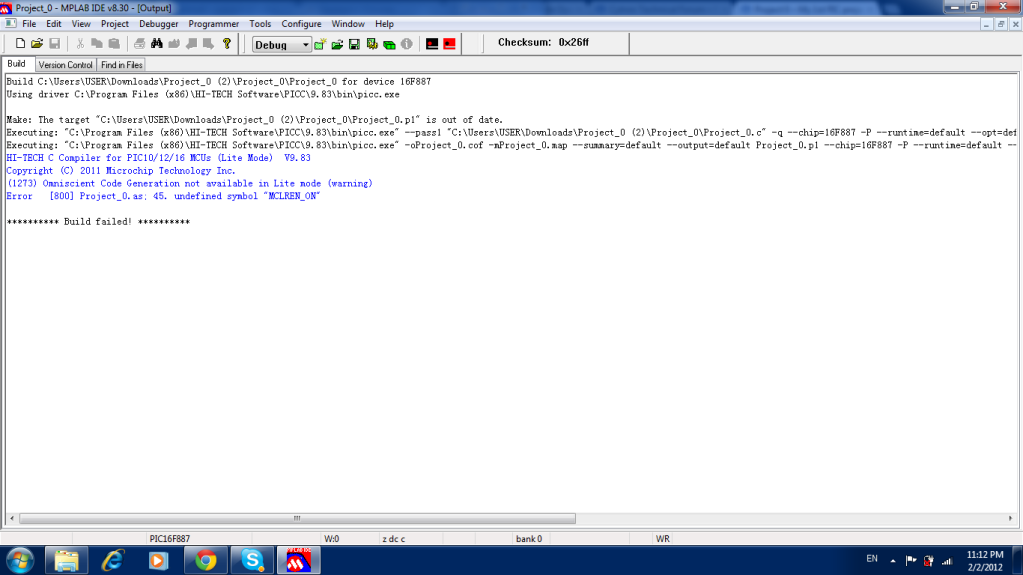Image resolution: width=1023 pixels, height=575 pixels.
Task: Click the WR status bar field
Action: click(x=662, y=539)
